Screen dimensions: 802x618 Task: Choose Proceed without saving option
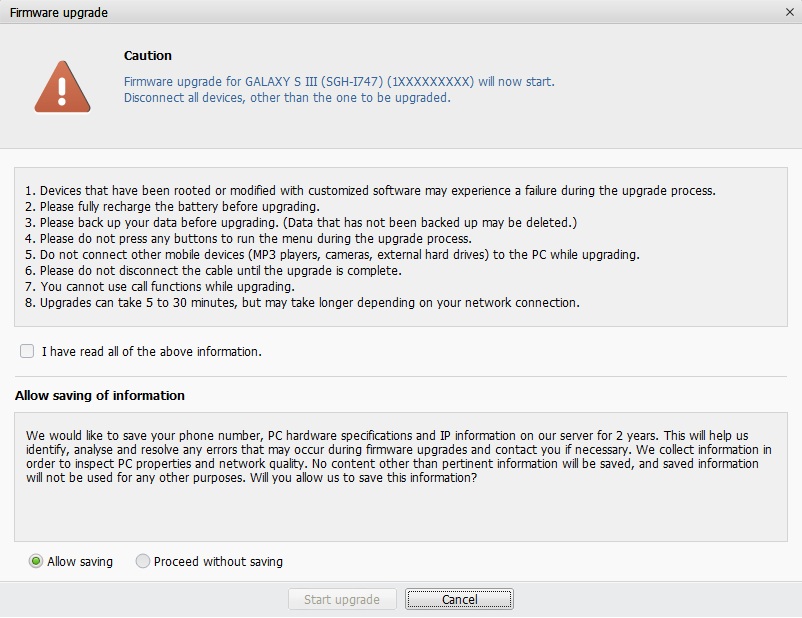[143, 561]
